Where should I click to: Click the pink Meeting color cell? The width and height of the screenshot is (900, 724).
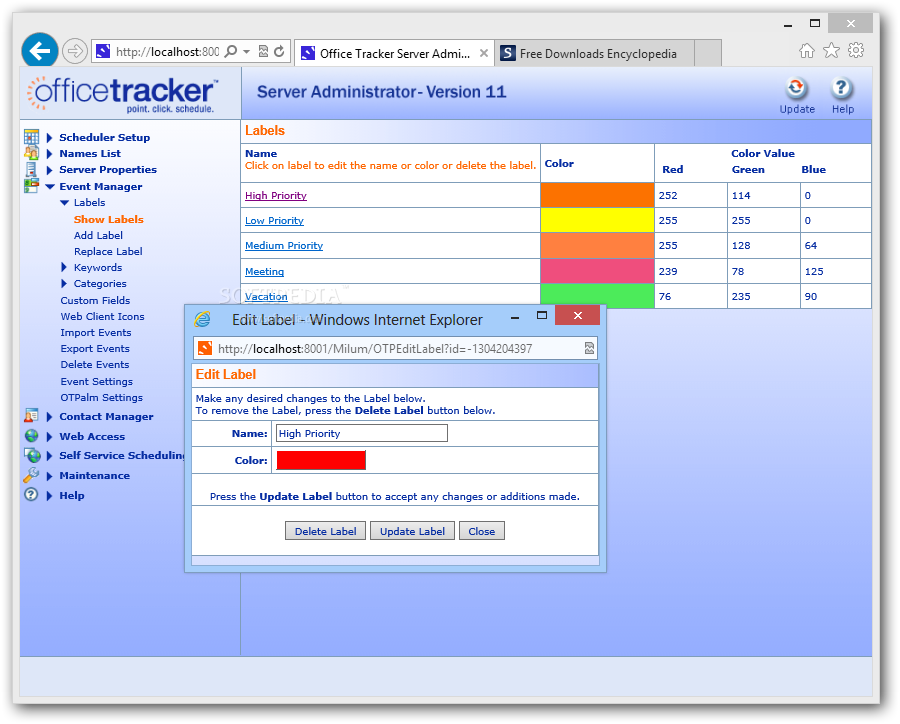click(597, 271)
